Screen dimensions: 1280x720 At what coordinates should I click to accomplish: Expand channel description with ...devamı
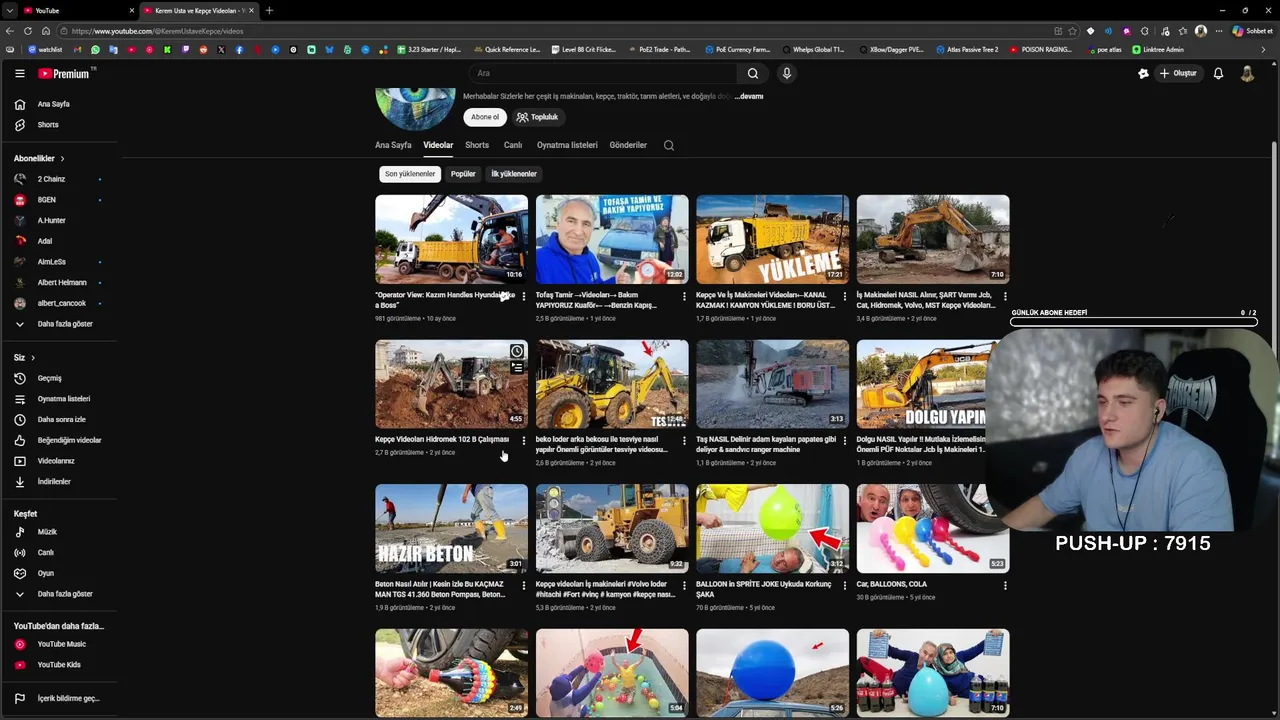click(749, 97)
